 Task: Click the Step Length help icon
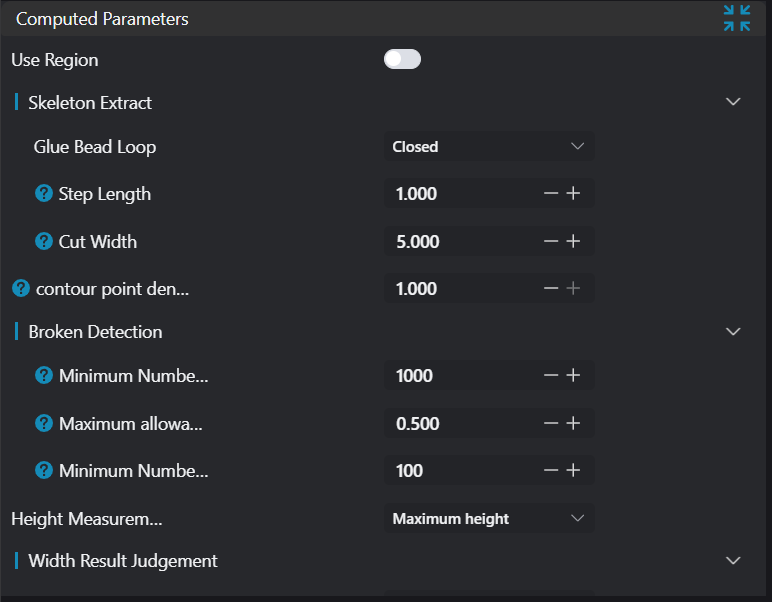(43, 194)
